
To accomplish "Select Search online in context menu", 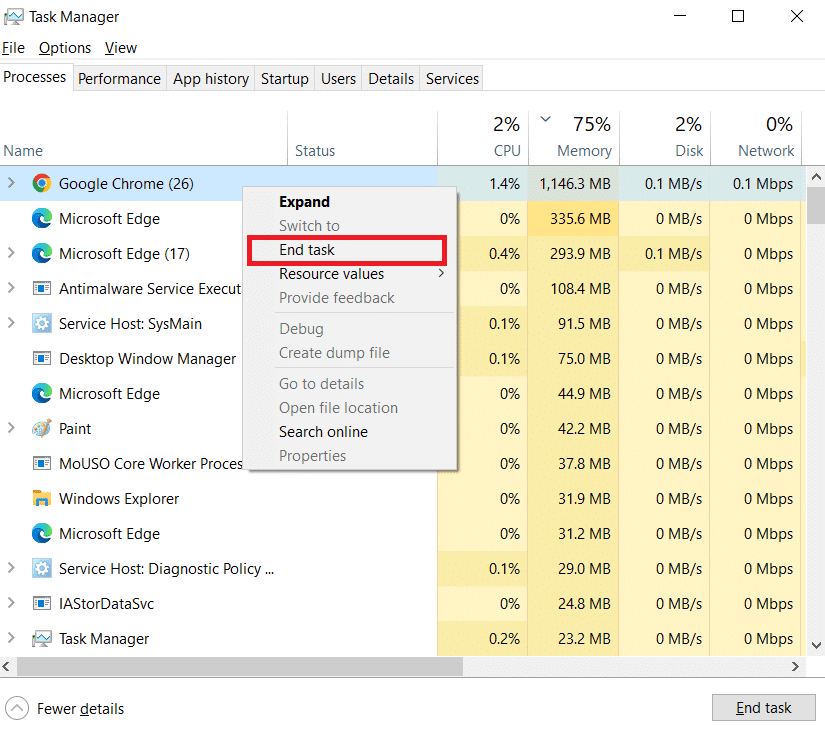I will (323, 432).
